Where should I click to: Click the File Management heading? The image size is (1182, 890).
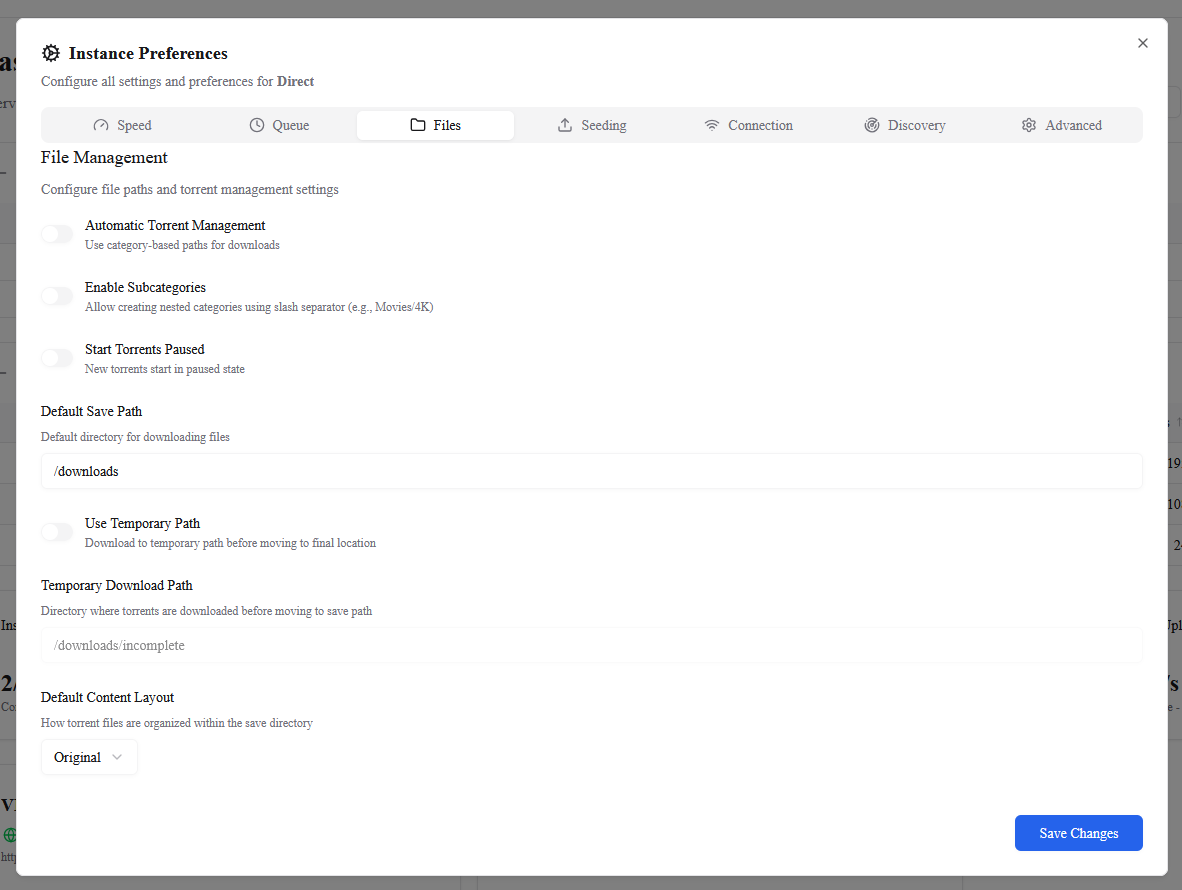[x=104, y=158]
